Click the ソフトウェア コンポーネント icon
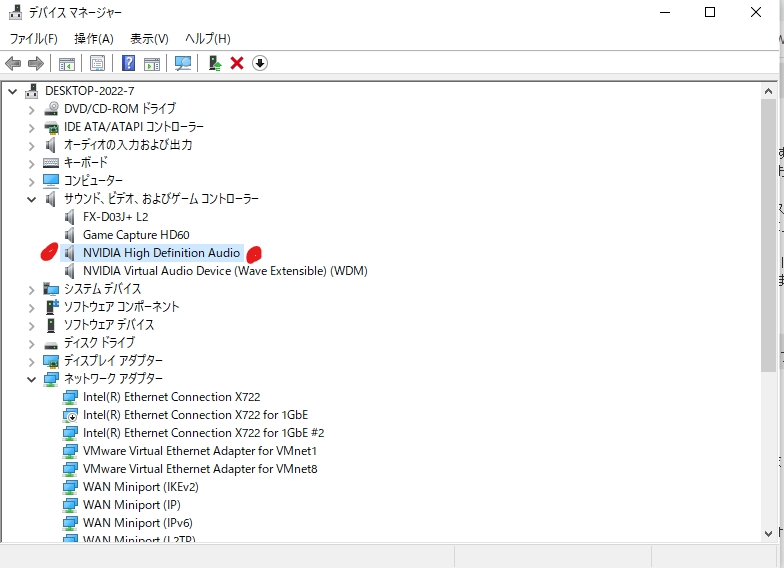The image size is (784, 568). (52, 306)
